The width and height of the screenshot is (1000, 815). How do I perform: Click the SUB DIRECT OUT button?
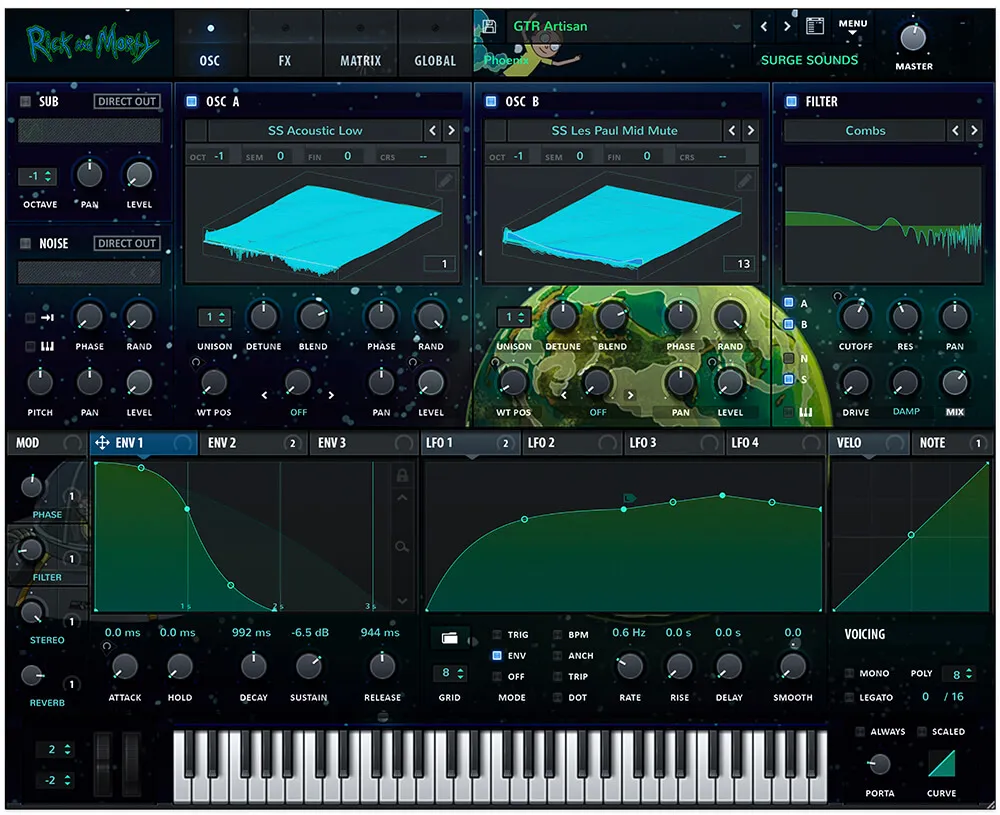pyautogui.click(x=127, y=101)
